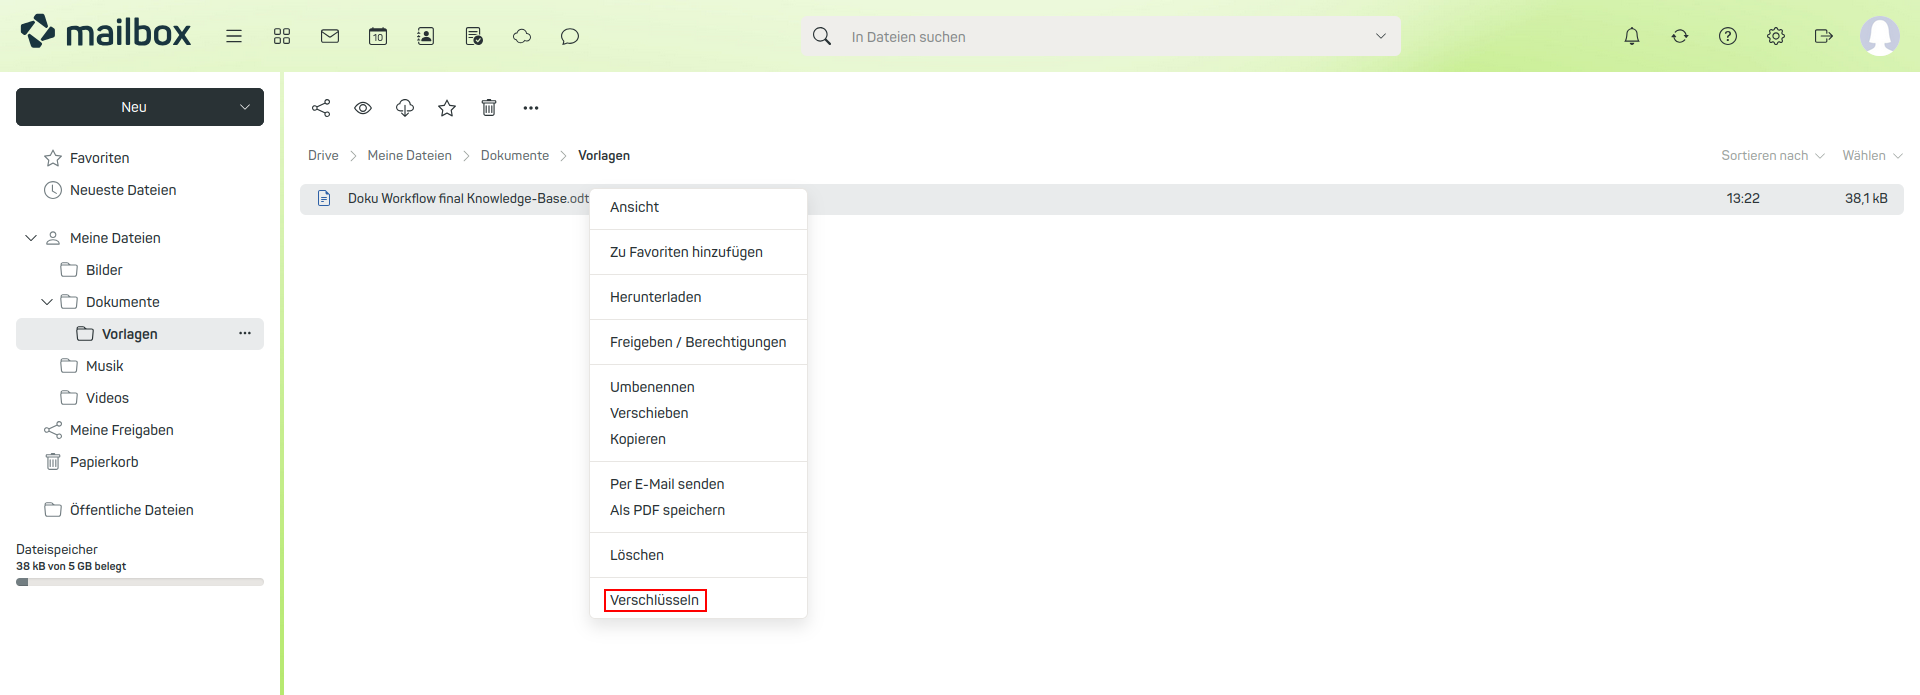
Task: Open the Vorlagen folder options ellipsis
Action: (245, 333)
